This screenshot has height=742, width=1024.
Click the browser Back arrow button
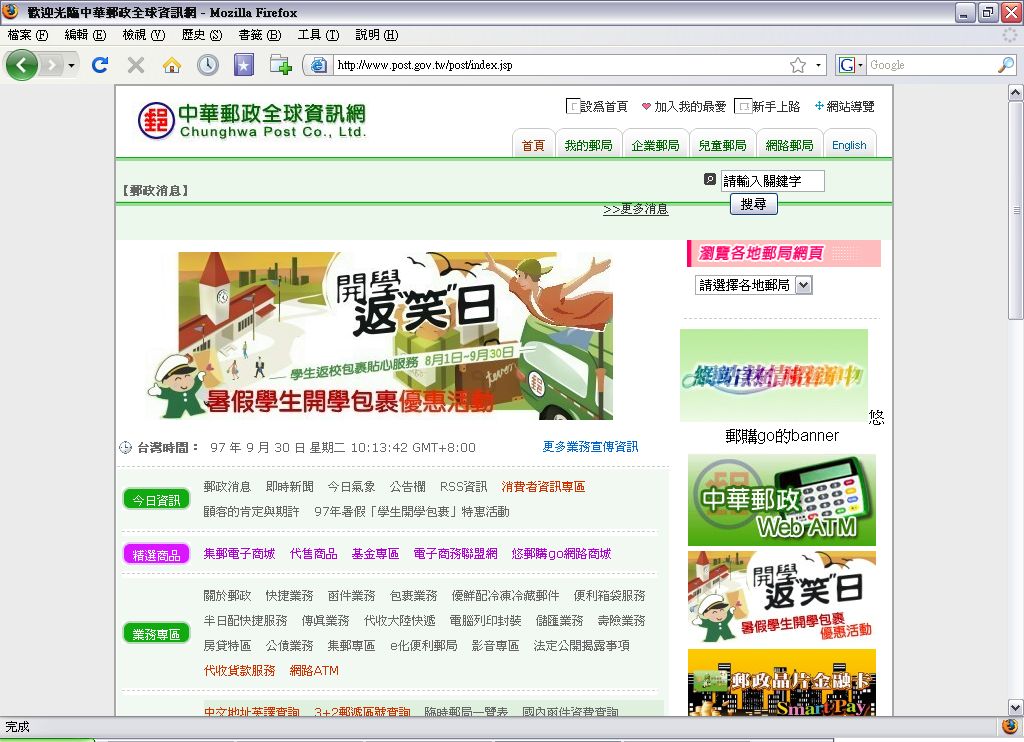point(22,65)
